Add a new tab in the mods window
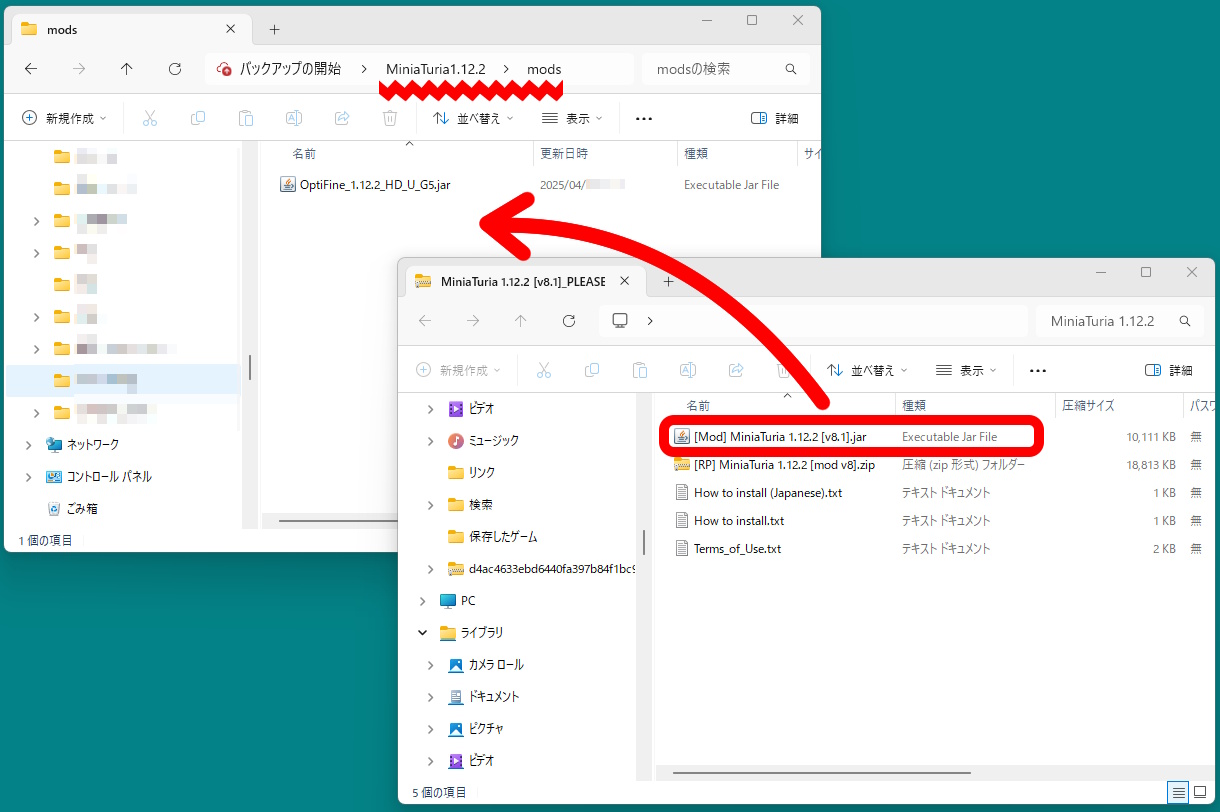 point(274,30)
